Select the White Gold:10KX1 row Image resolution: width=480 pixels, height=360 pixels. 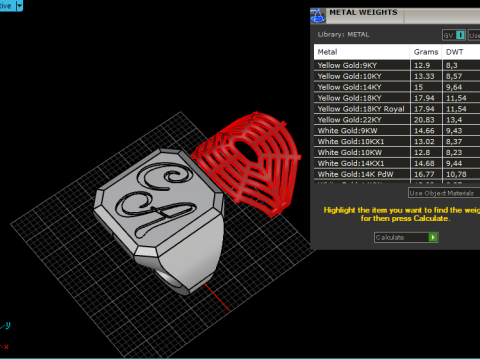tap(397, 142)
